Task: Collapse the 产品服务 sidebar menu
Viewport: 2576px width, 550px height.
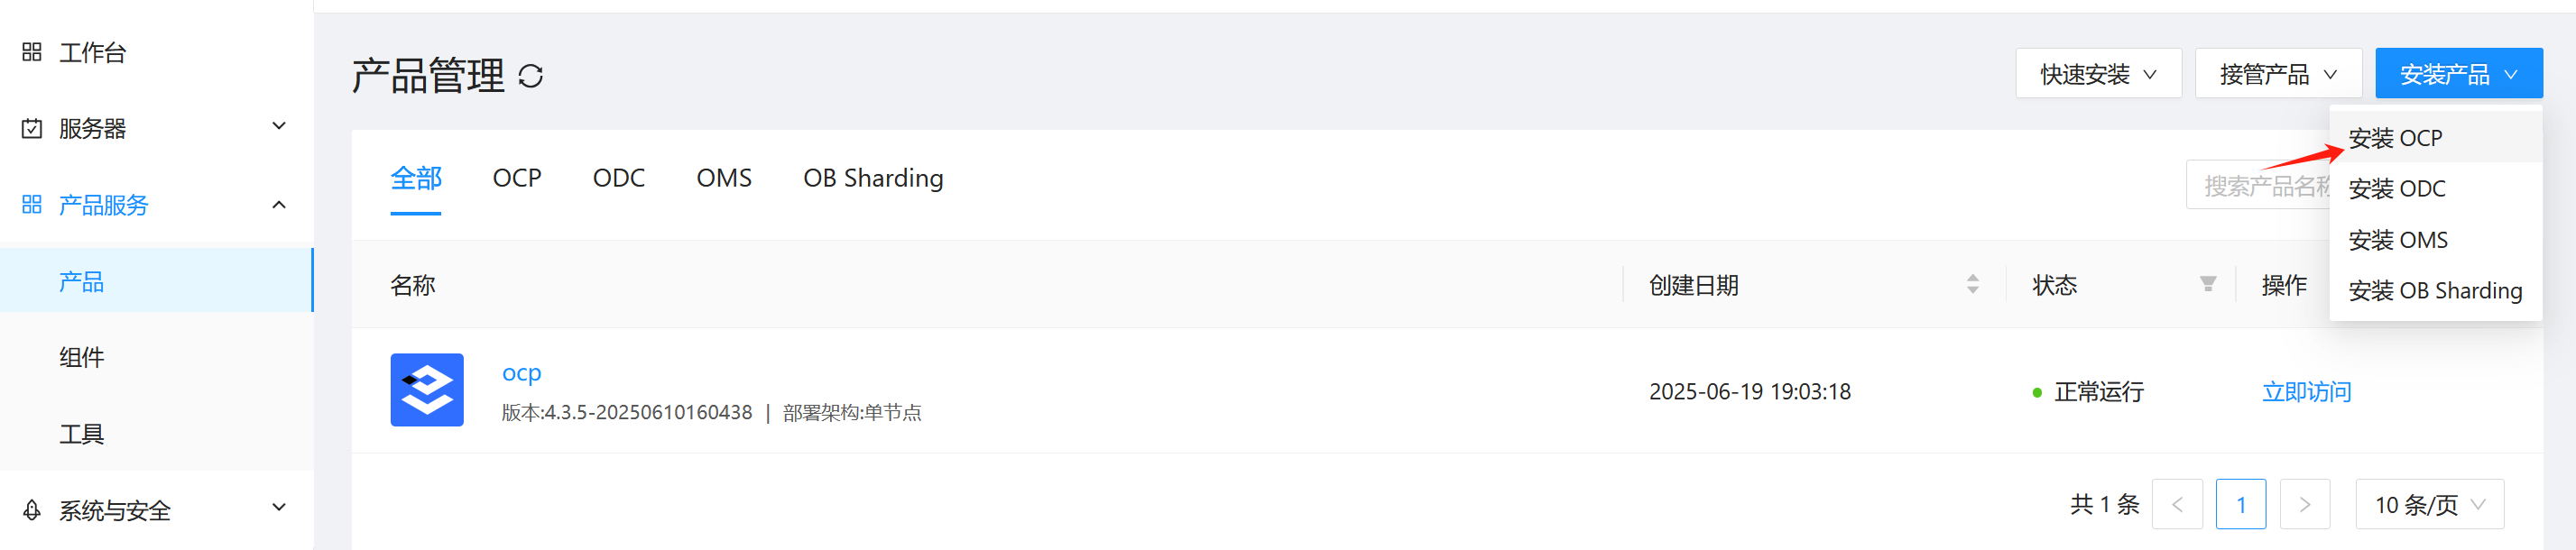Action: click(x=279, y=205)
